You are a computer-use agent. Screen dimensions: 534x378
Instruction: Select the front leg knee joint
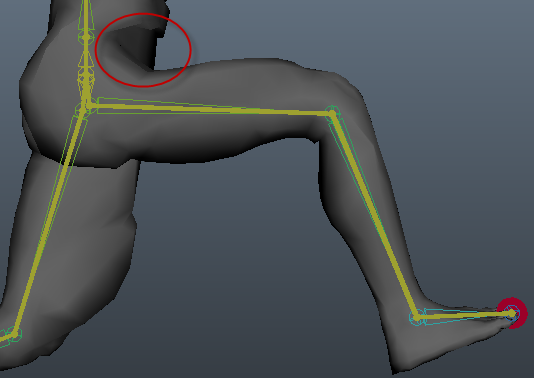(333, 113)
